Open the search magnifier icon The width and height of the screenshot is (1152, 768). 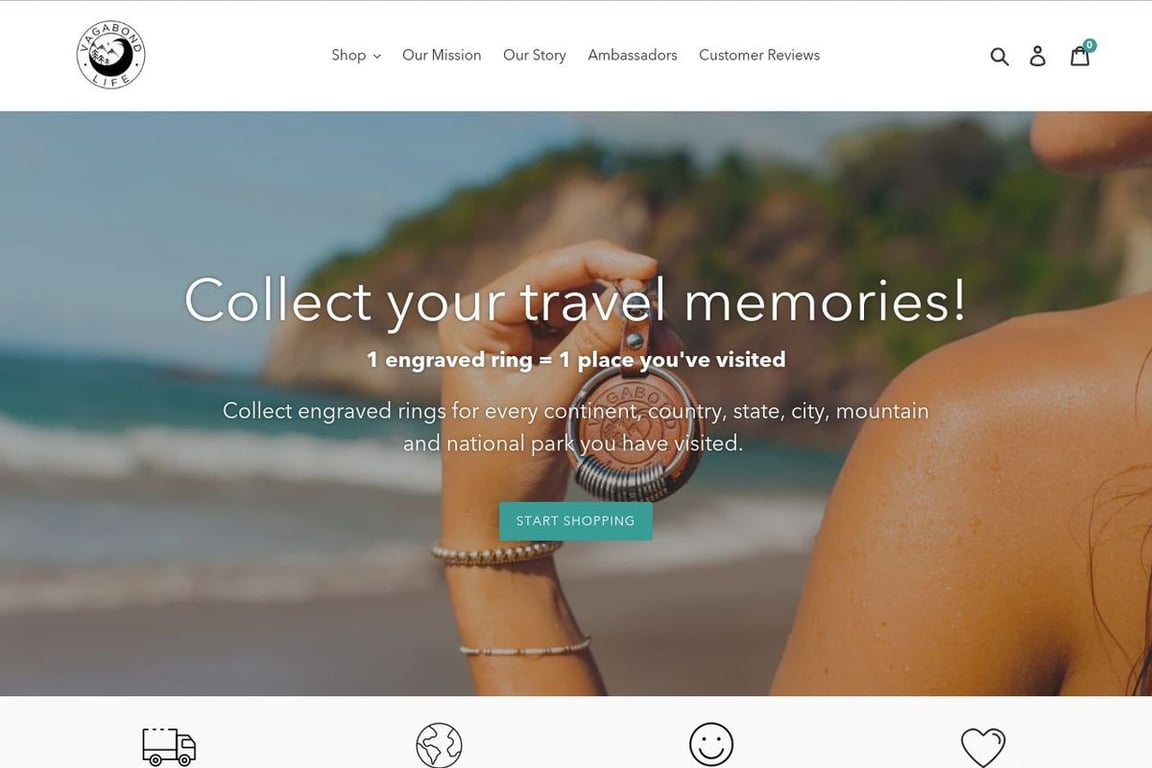click(x=999, y=56)
